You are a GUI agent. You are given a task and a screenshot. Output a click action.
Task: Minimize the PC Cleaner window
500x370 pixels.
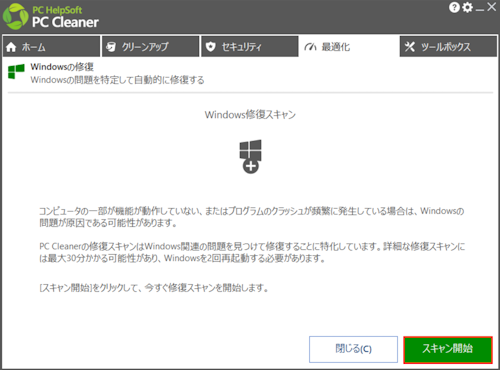point(480,9)
